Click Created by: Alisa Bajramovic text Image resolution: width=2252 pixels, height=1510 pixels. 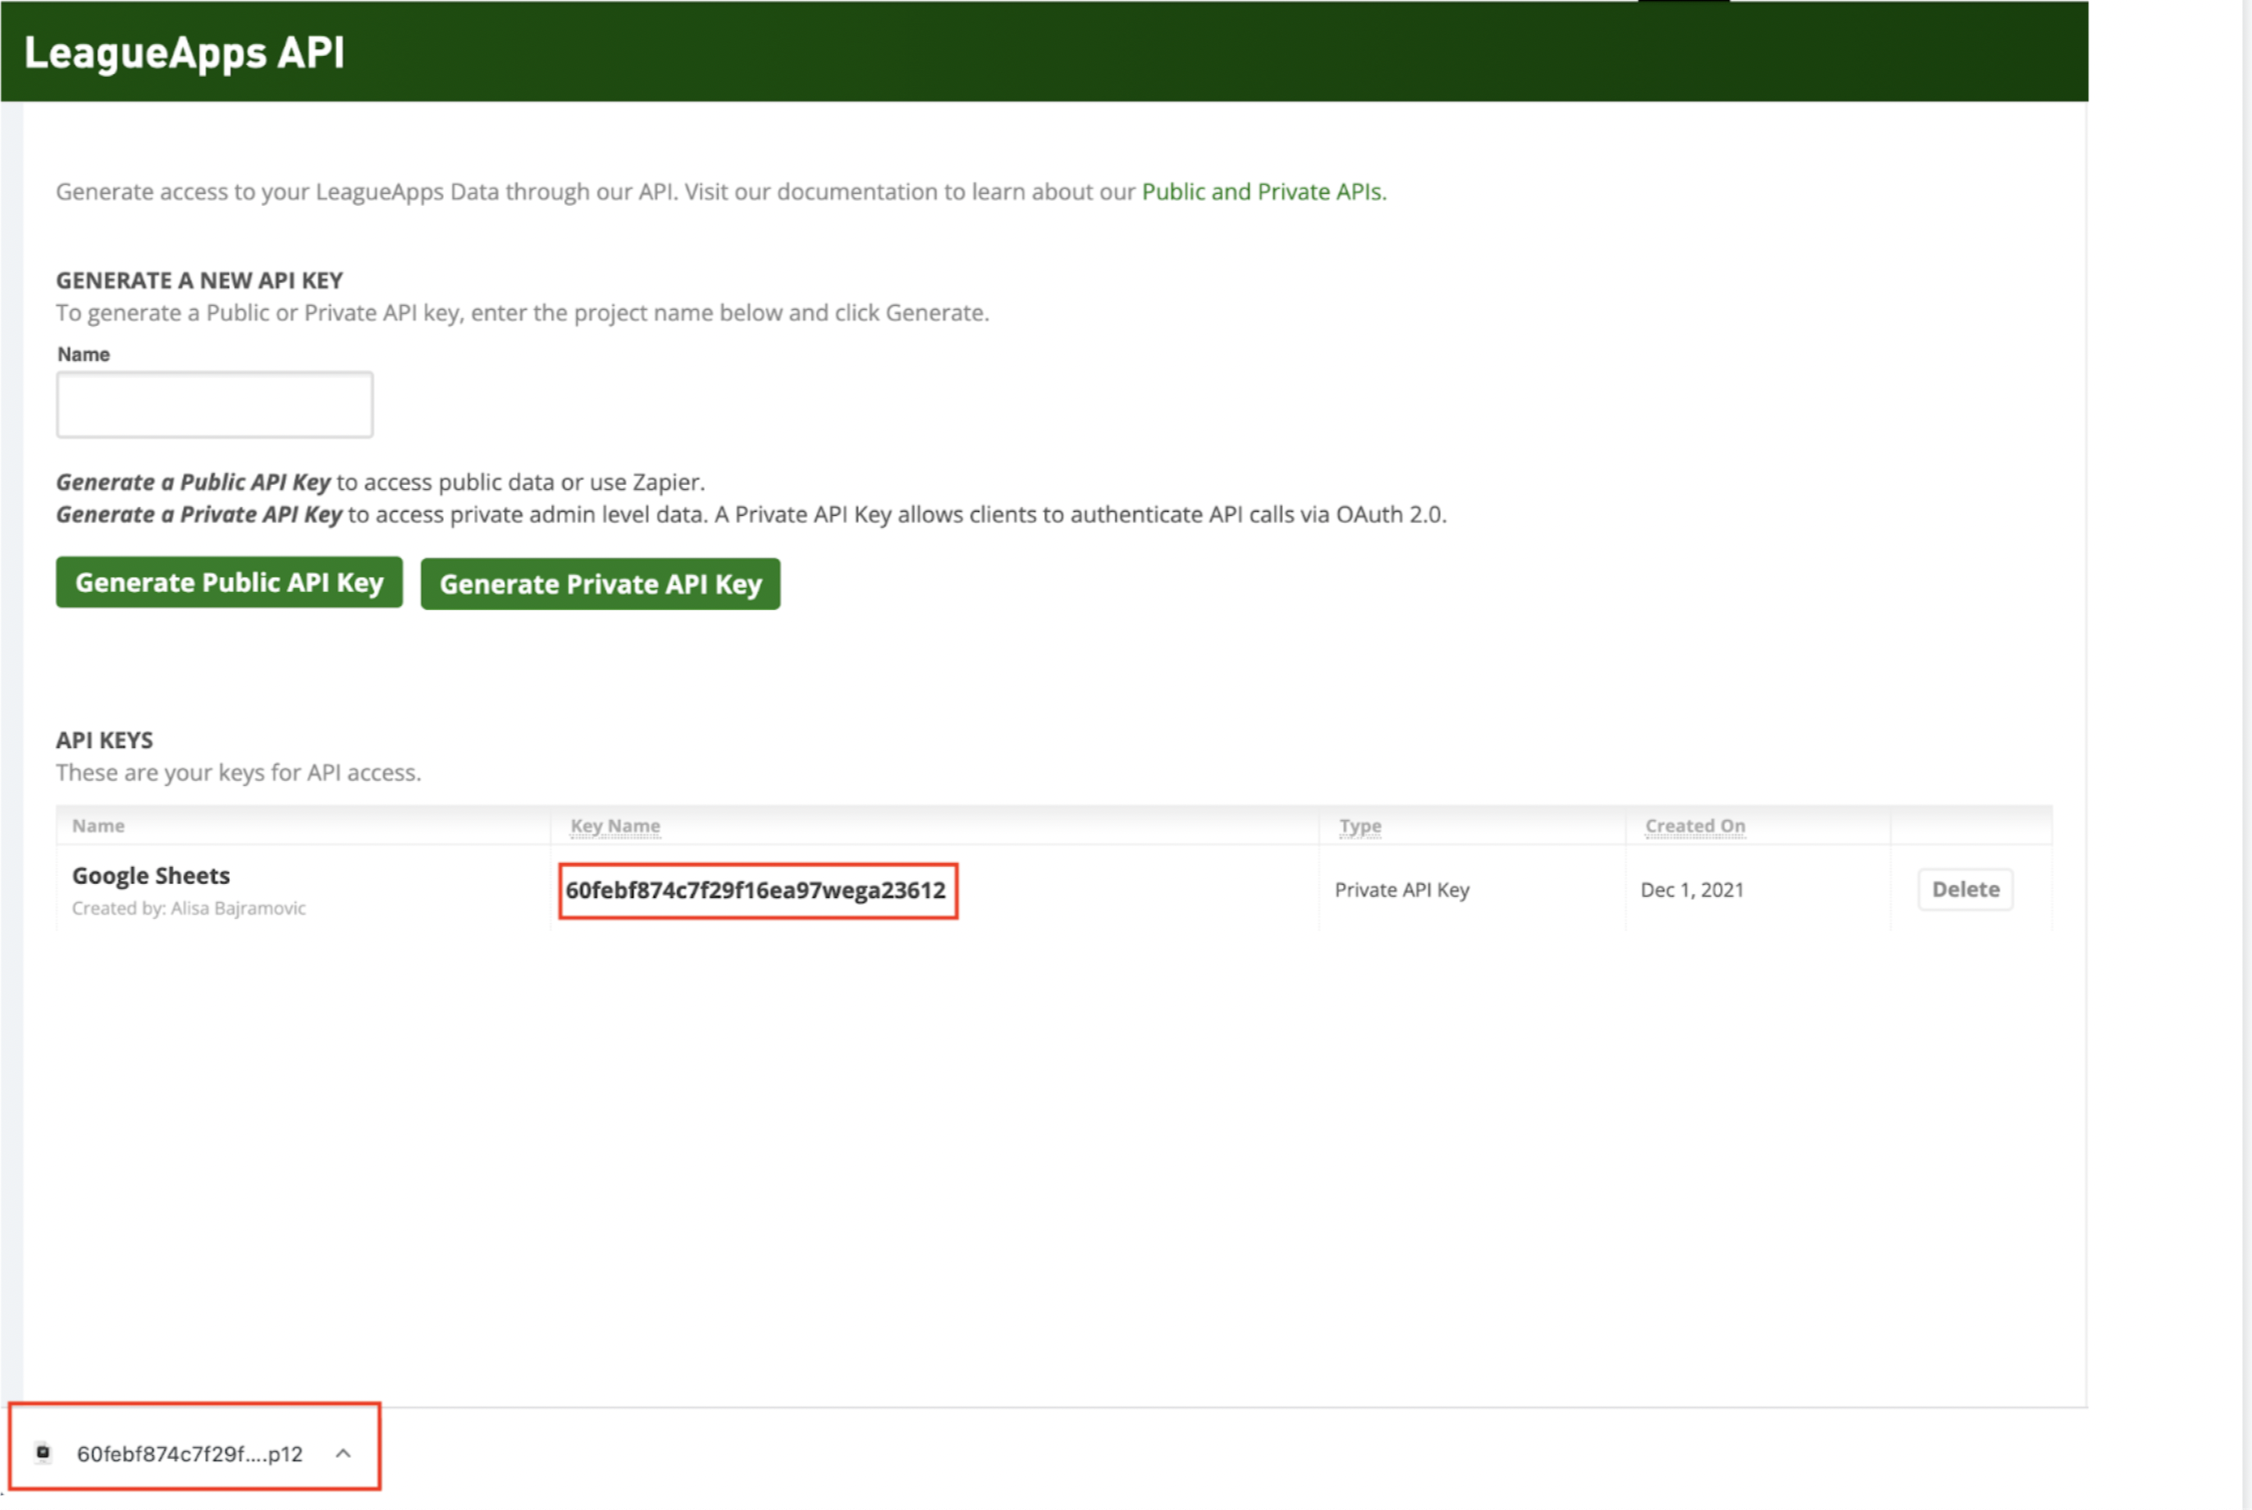click(190, 907)
